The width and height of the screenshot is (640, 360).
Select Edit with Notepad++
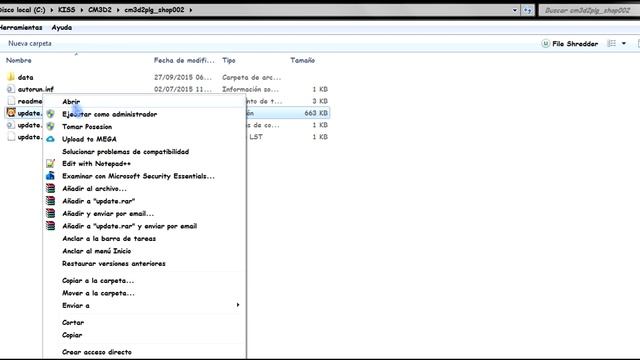96,164
